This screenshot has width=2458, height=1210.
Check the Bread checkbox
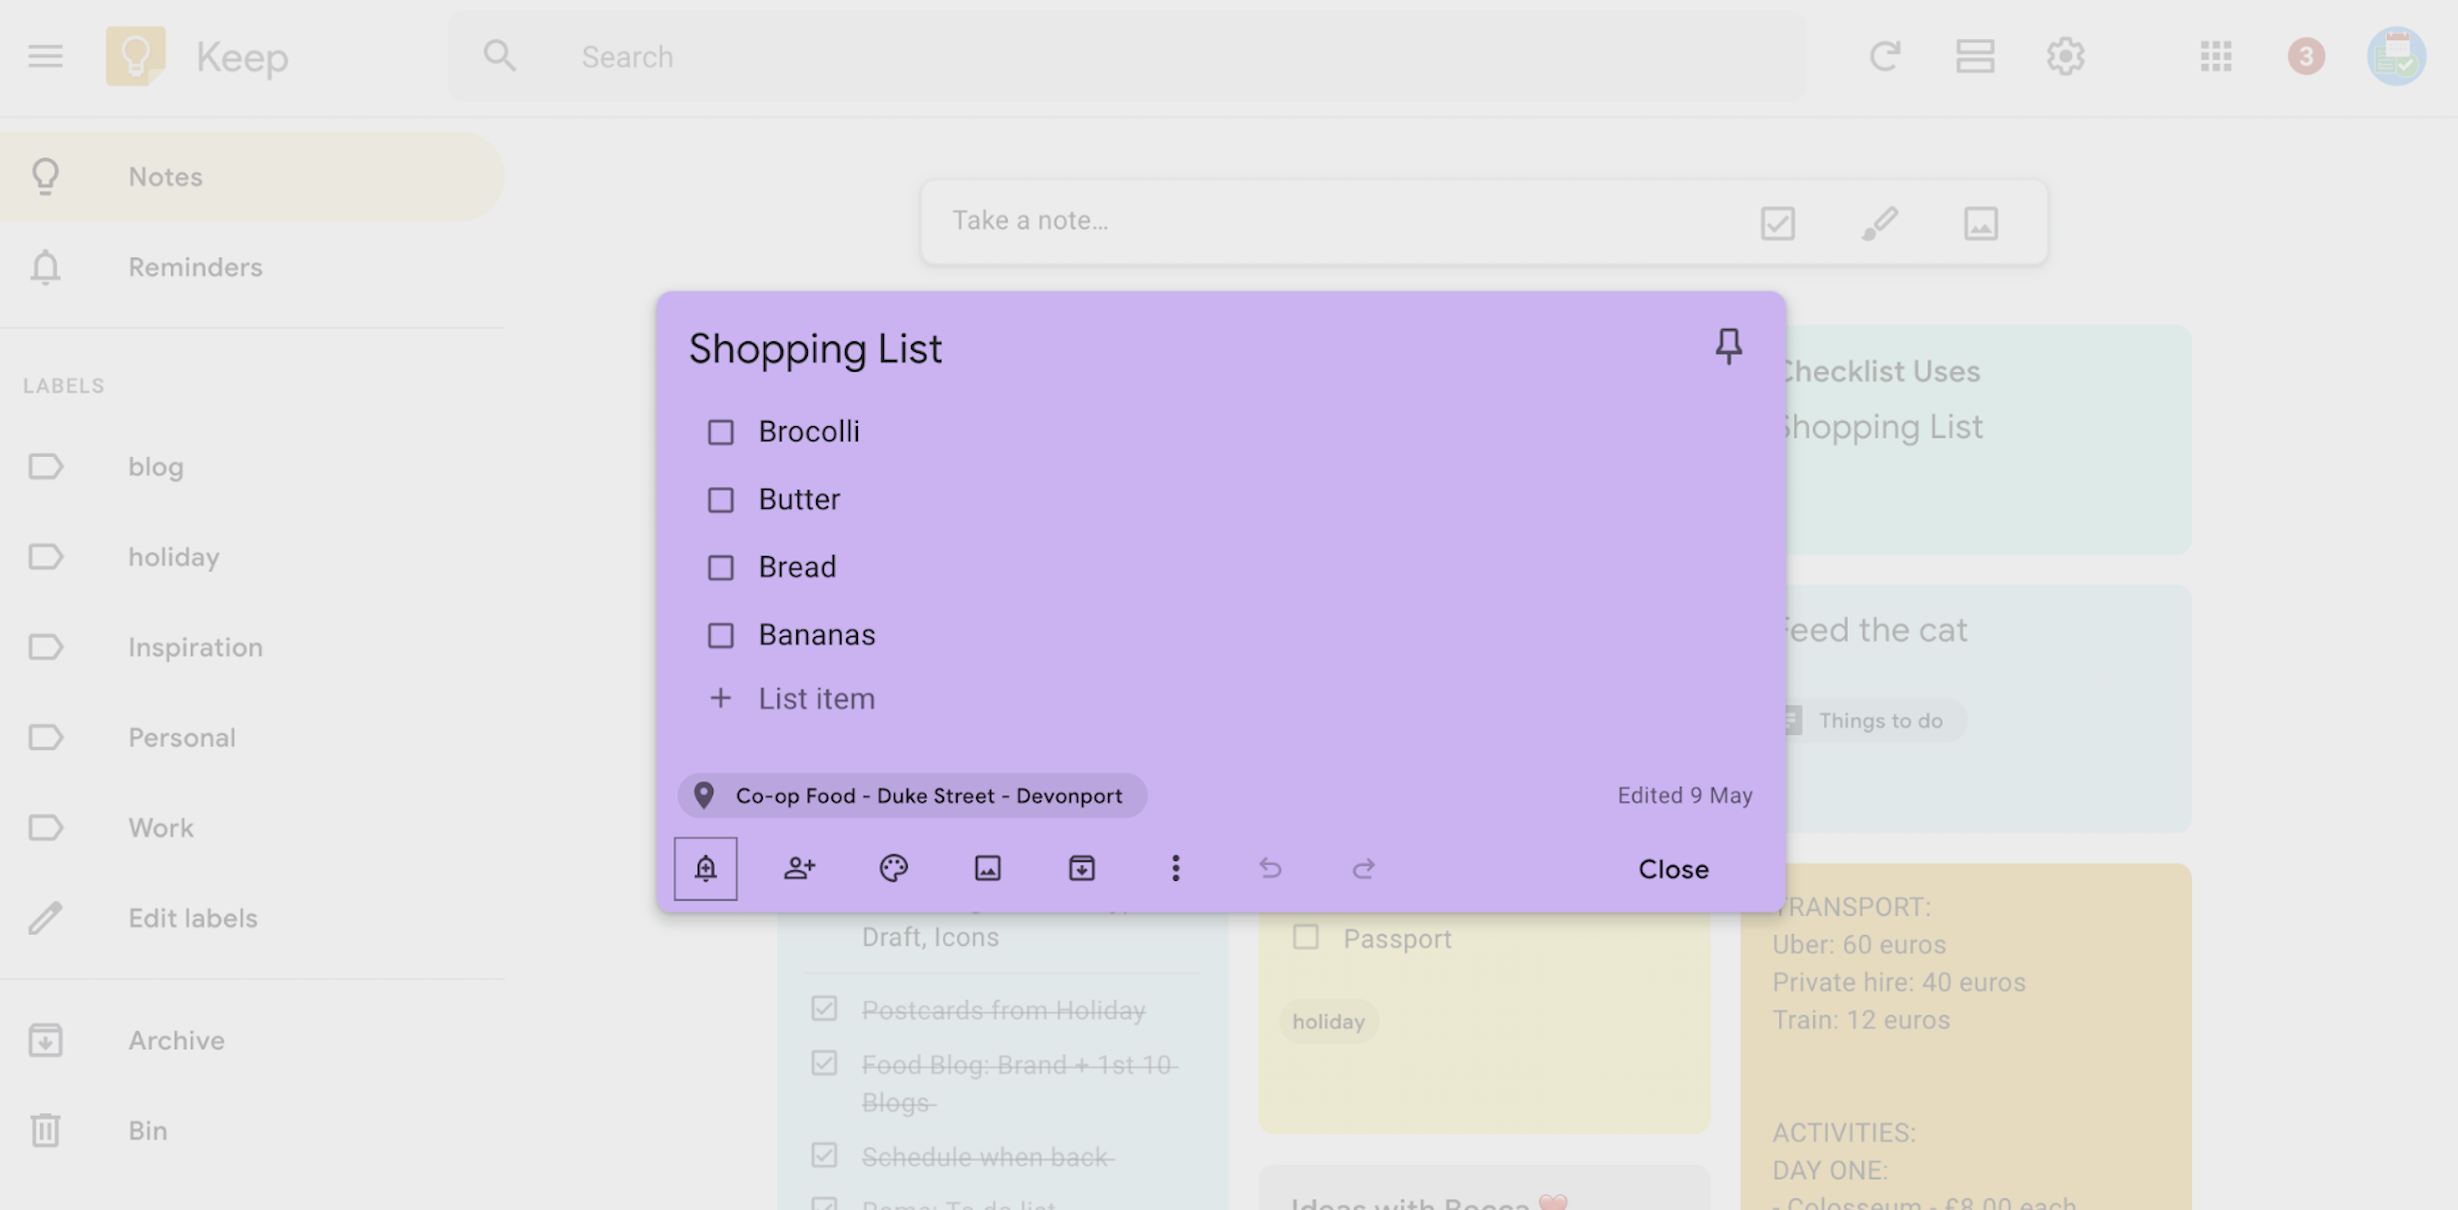click(x=720, y=567)
